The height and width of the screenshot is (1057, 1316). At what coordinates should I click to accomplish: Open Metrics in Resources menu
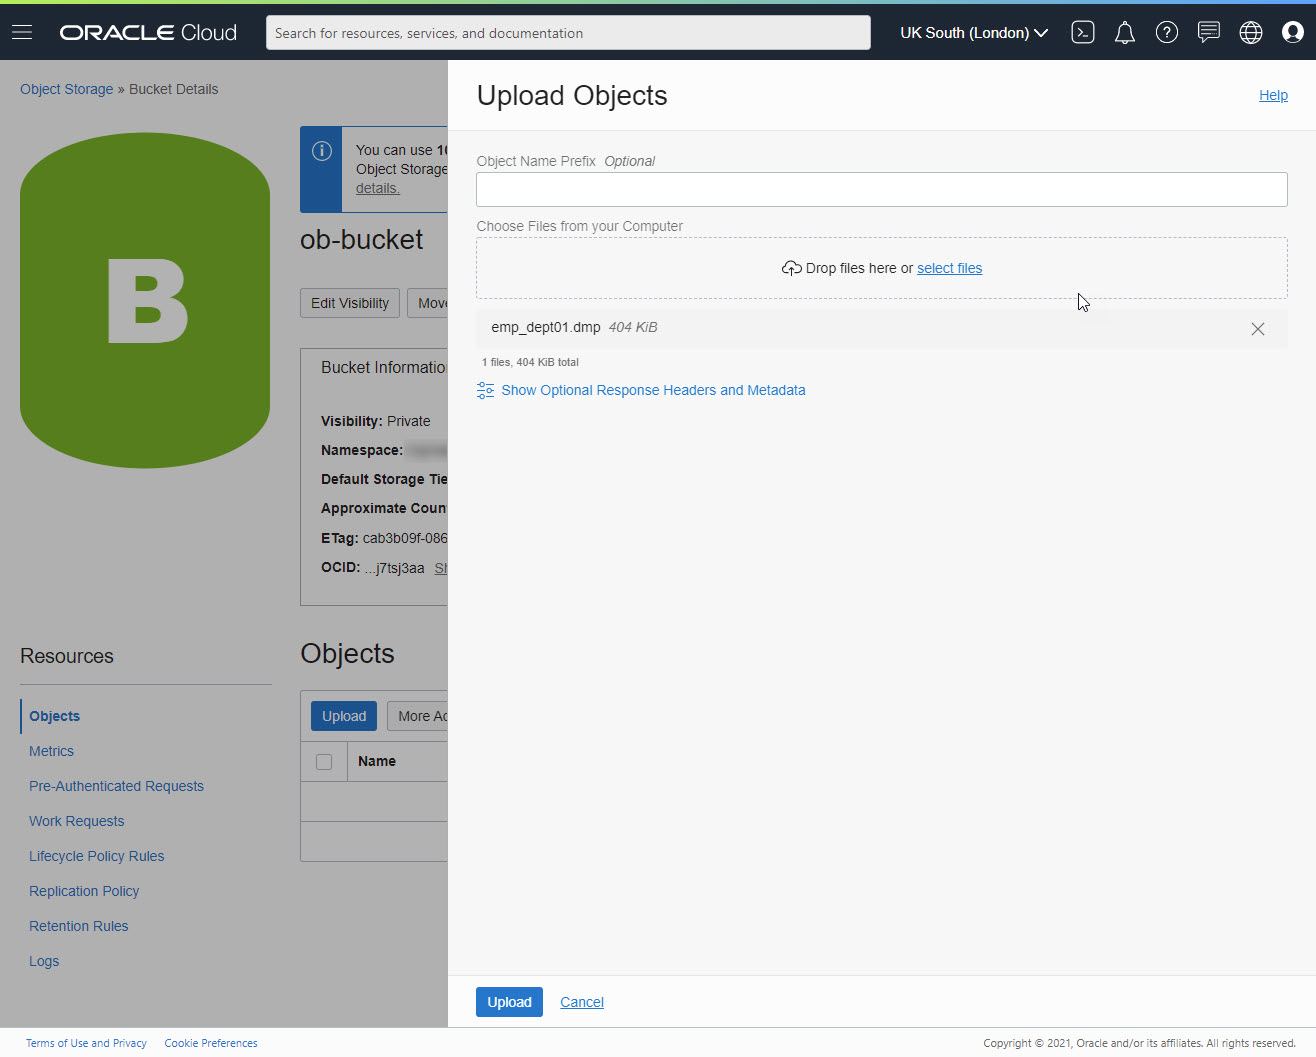[51, 751]
